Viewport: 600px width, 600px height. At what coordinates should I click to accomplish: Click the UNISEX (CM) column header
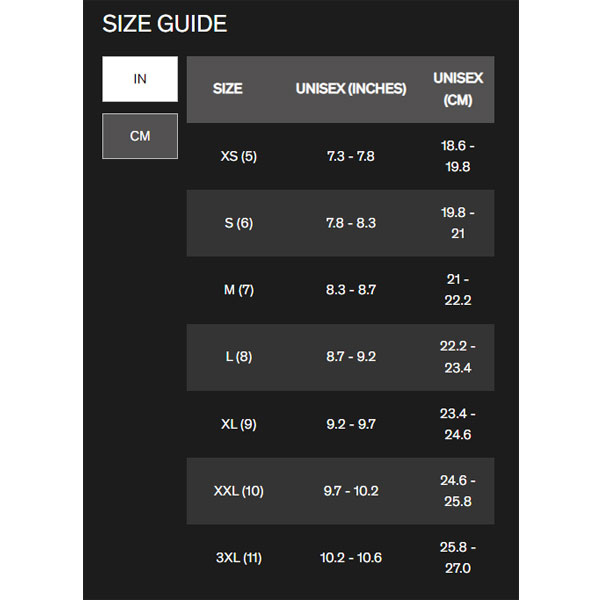[x=458, y=89]
